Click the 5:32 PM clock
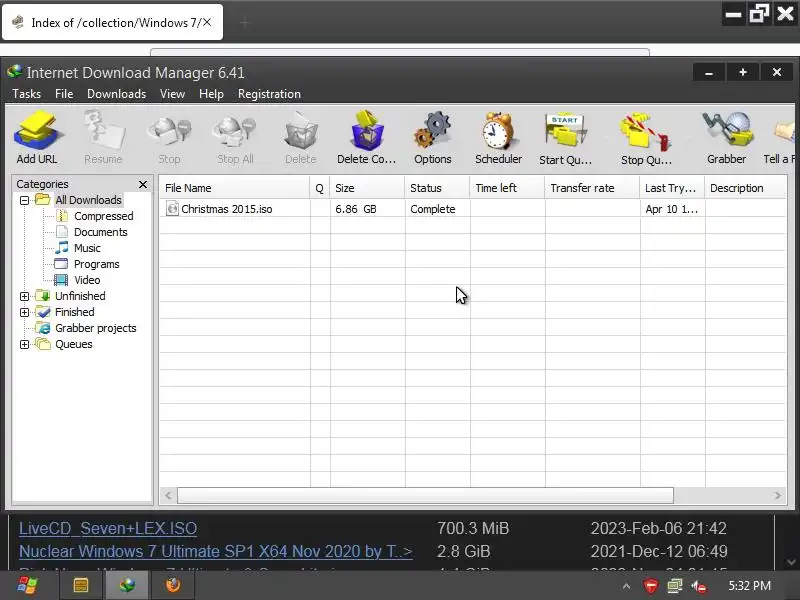 point(749,586)
